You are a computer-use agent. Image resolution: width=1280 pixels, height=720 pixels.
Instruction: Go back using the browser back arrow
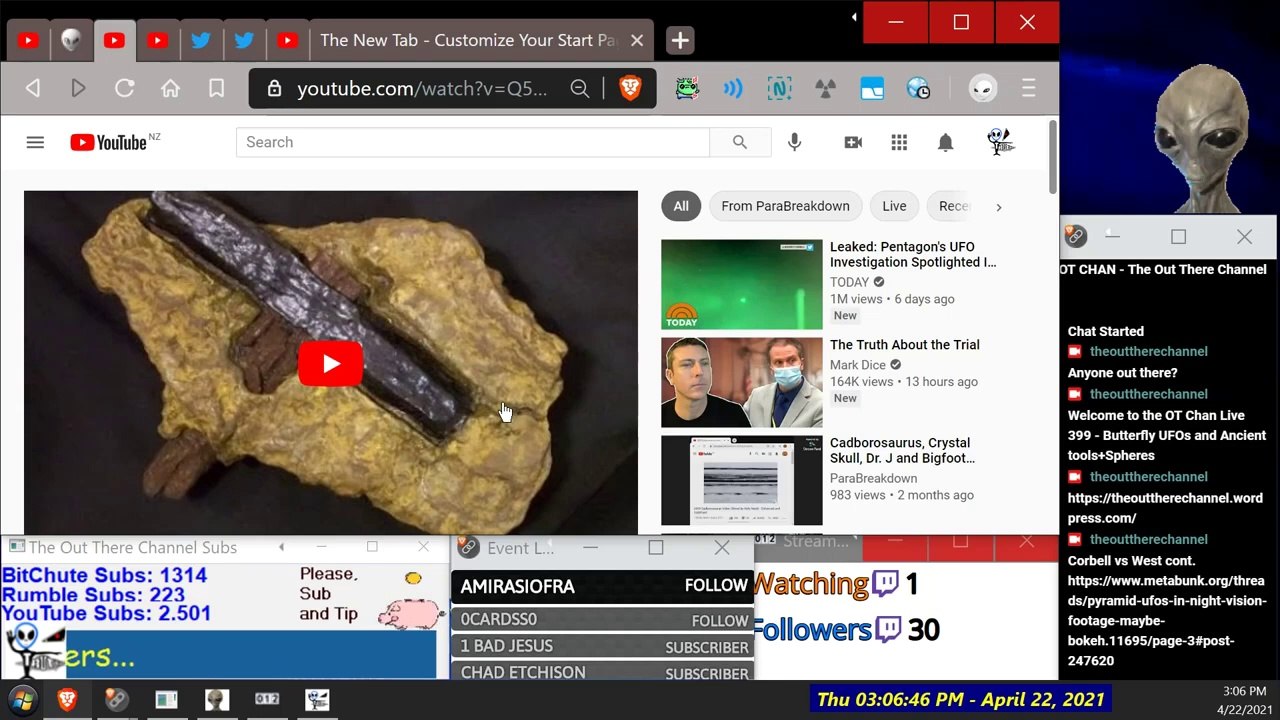(33, 89)
